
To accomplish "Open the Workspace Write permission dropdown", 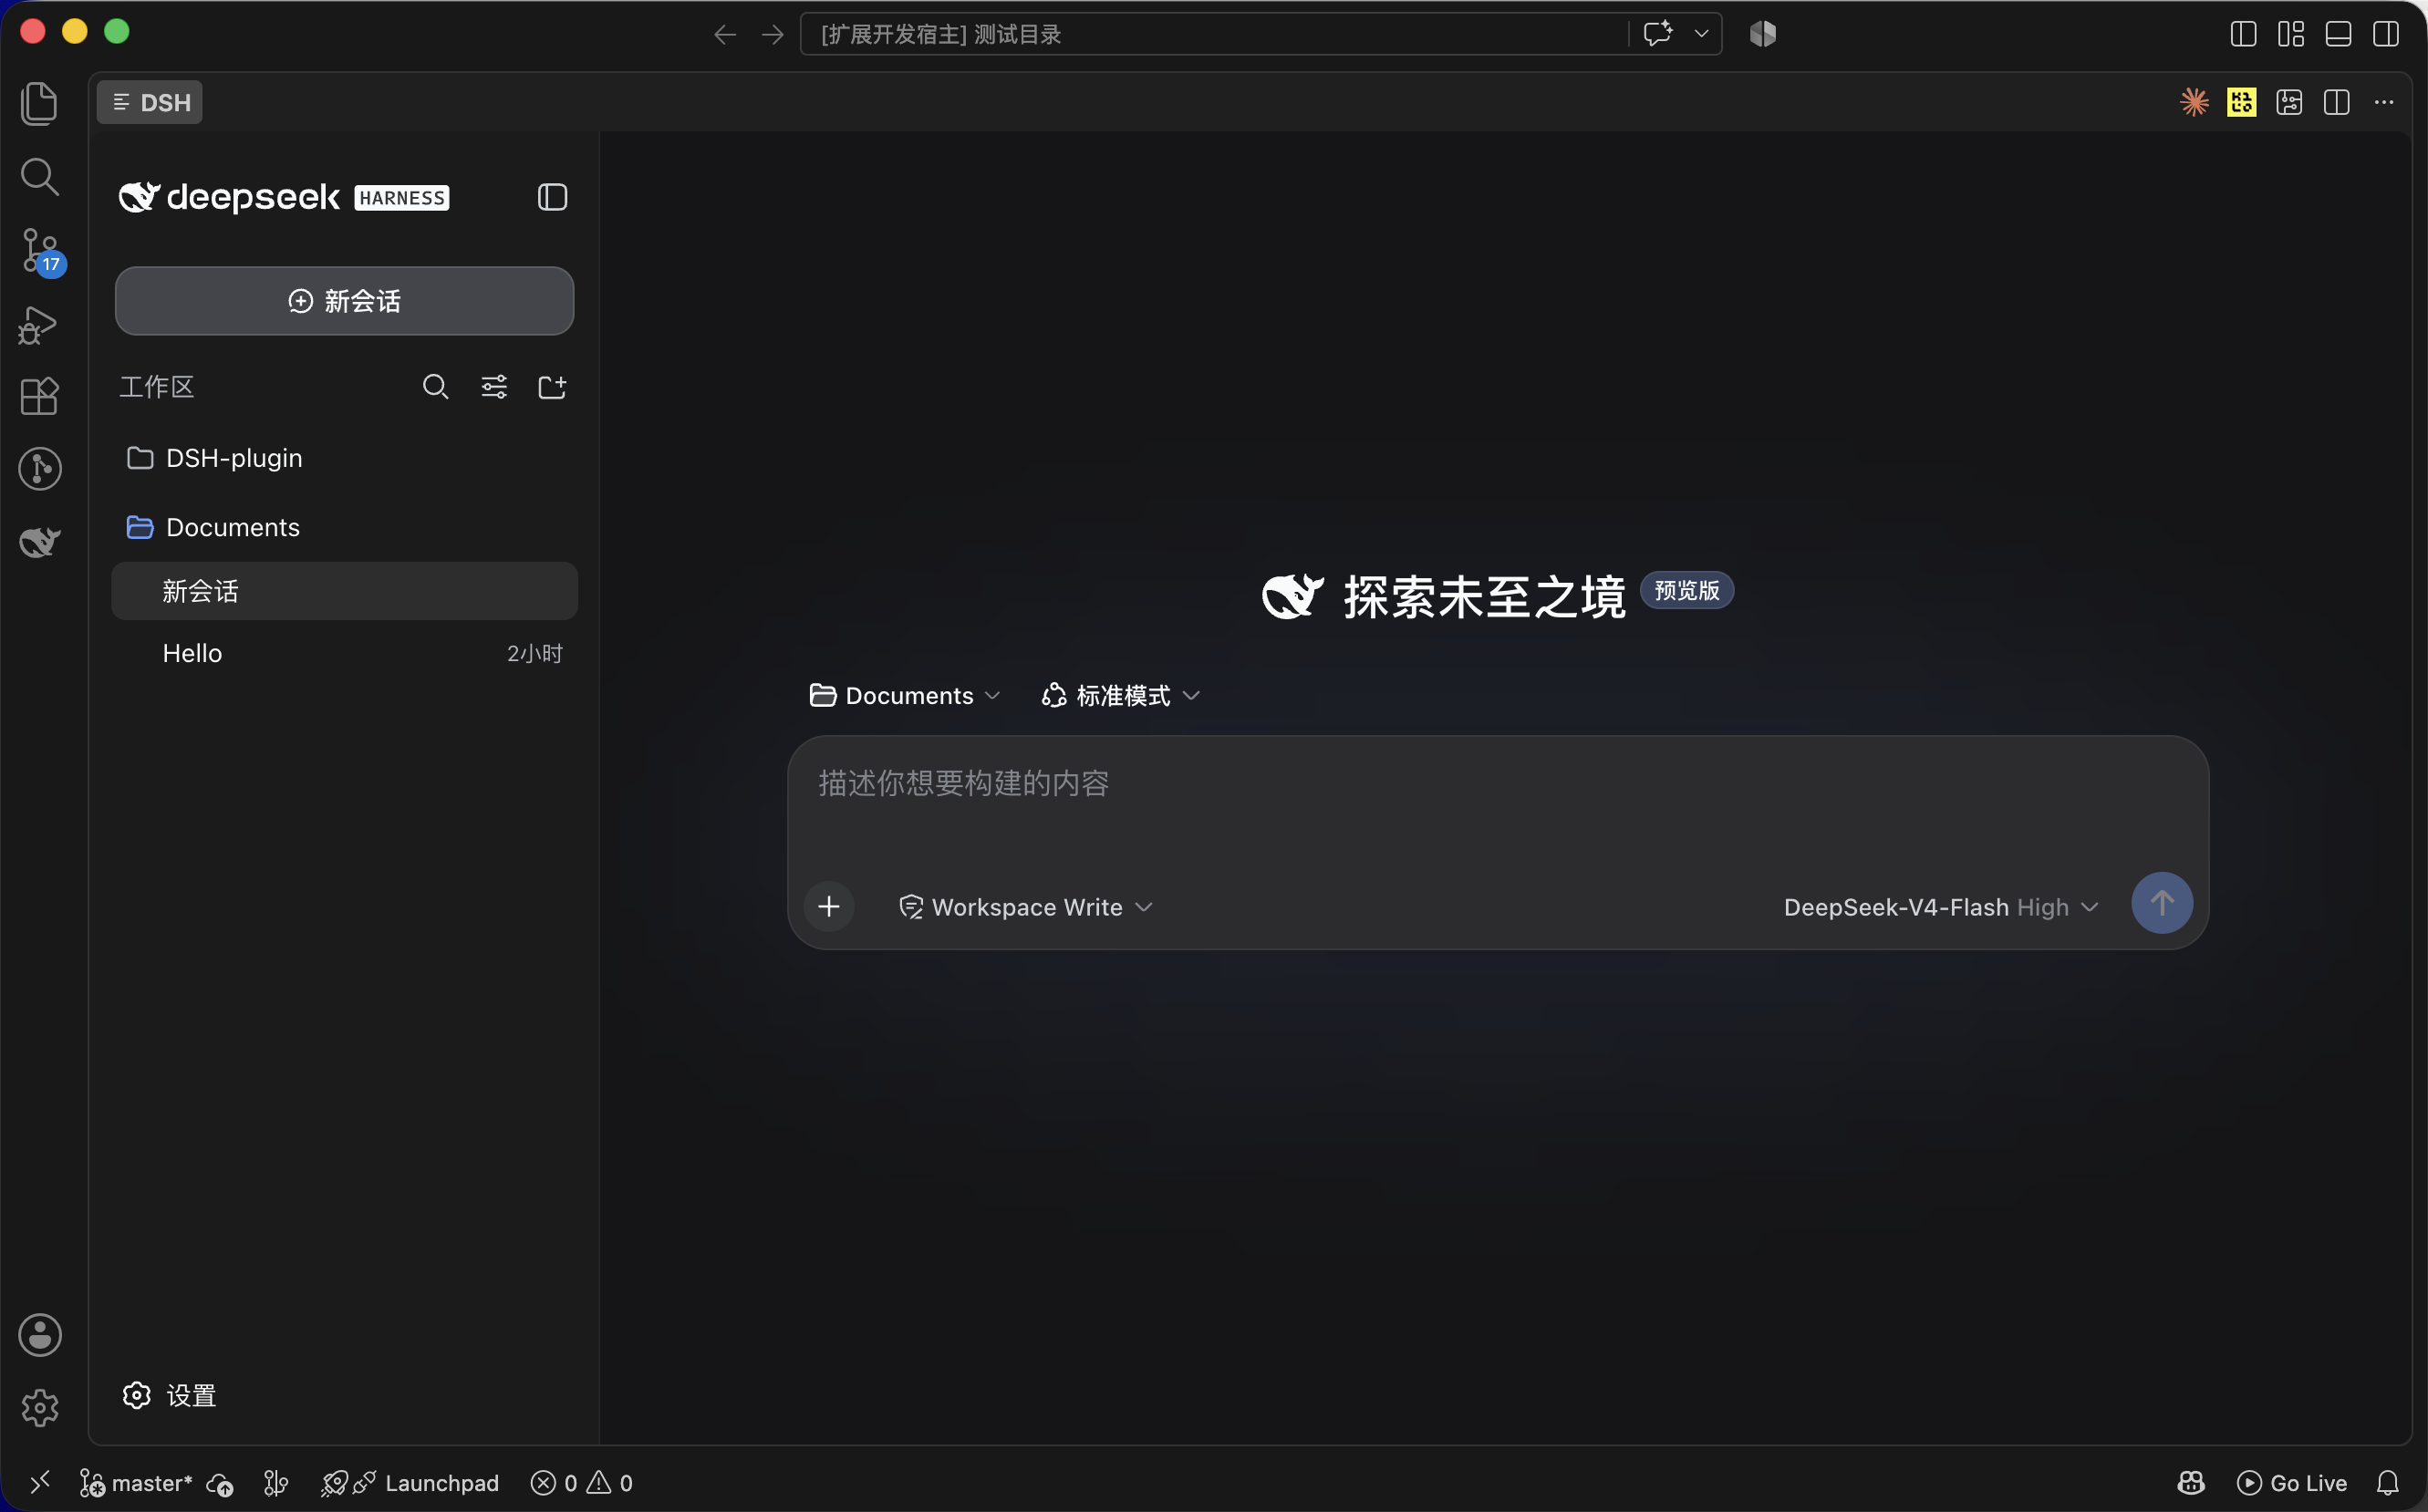I will coord(1026,907).
